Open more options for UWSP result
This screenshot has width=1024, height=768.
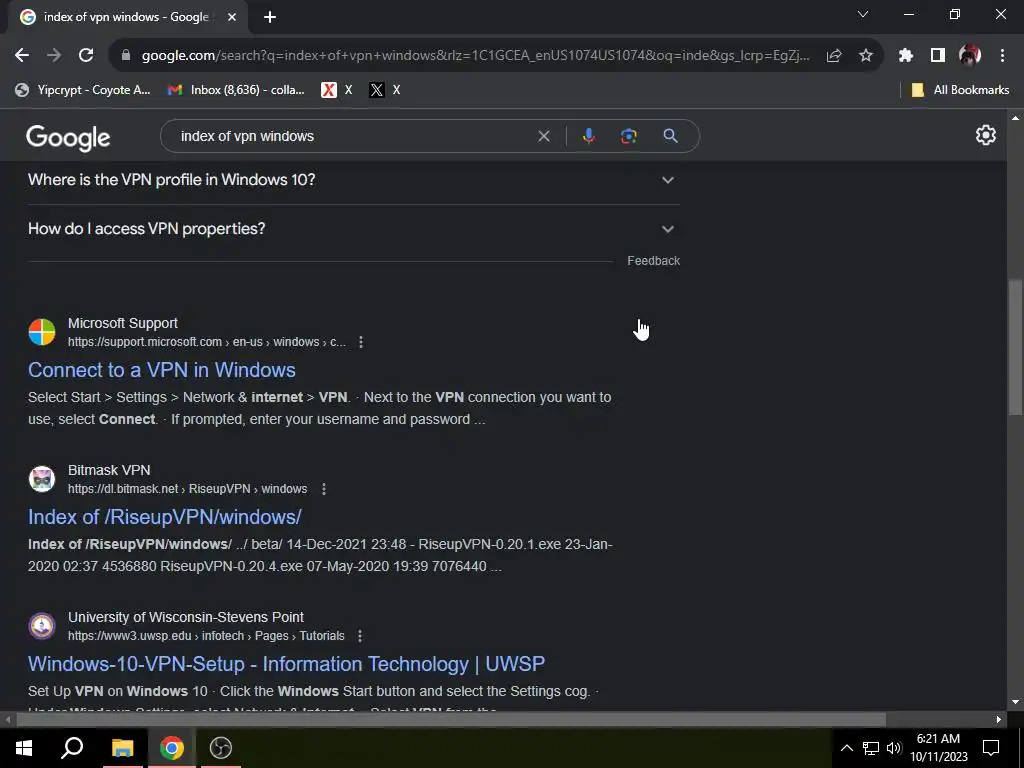360,635
